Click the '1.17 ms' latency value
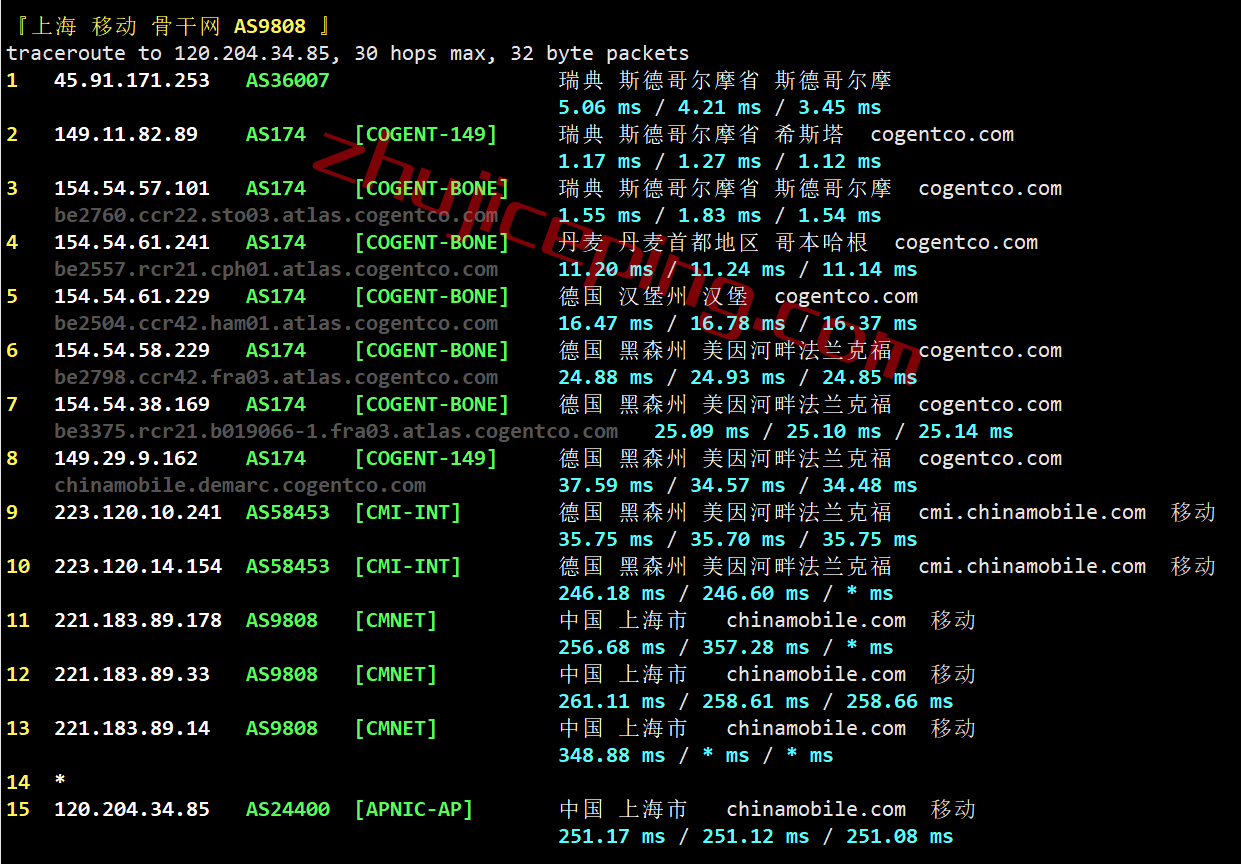This screenshot has height=864, width=1241. point(600,161)
